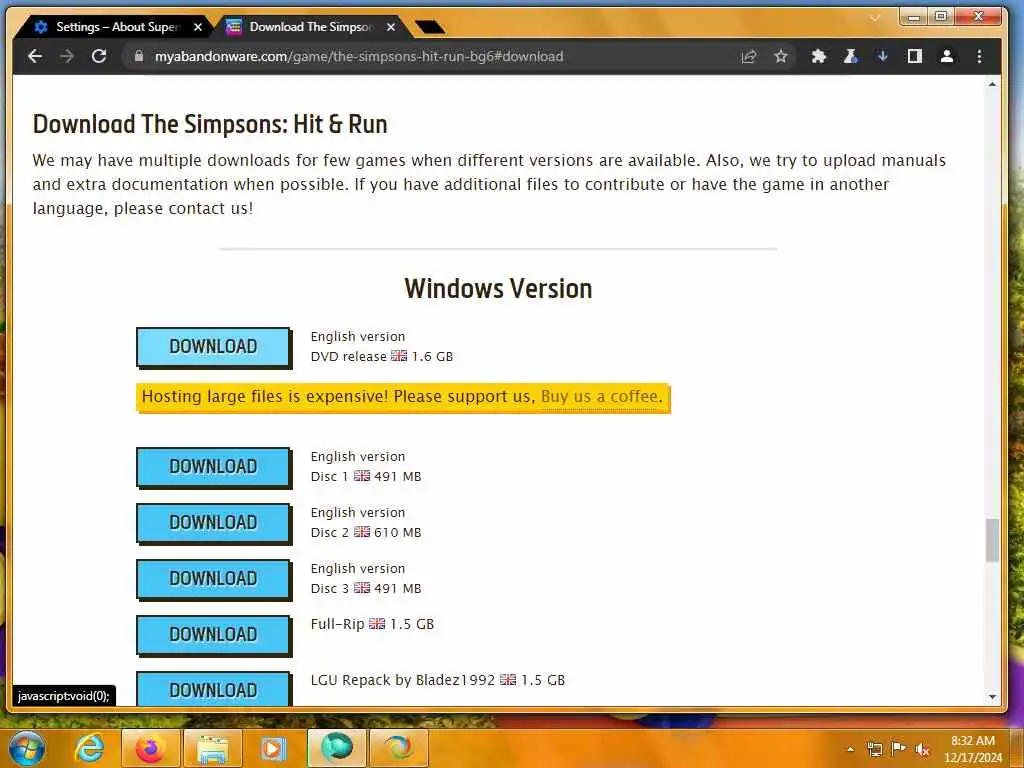Viewport: 1024px width, 768px height.
Task: Click the scrollbar up arrow
Action: tap(992, 84)
